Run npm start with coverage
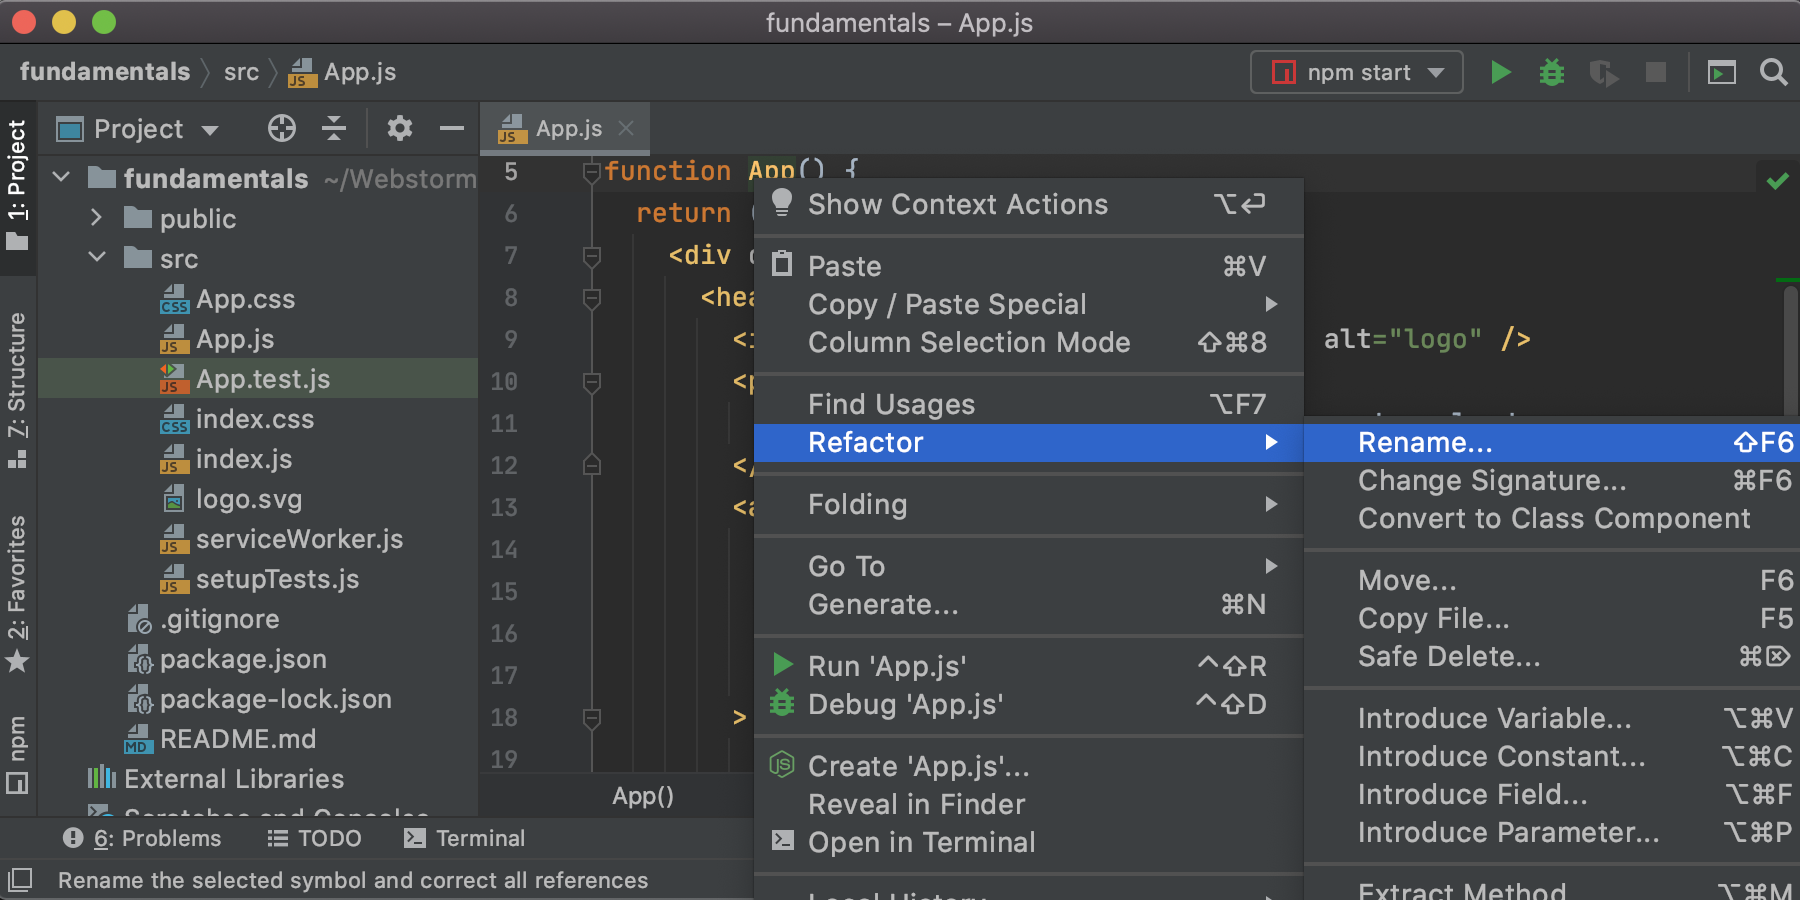Screen dimensions: 1800x900 1603,72
